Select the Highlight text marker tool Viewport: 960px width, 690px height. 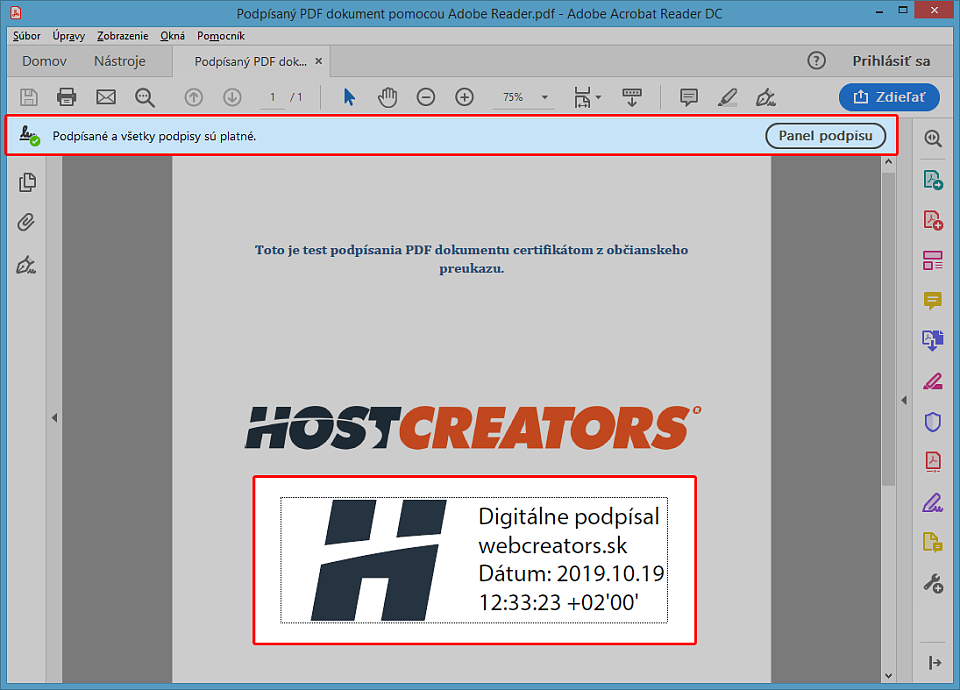tap(727, 97)
